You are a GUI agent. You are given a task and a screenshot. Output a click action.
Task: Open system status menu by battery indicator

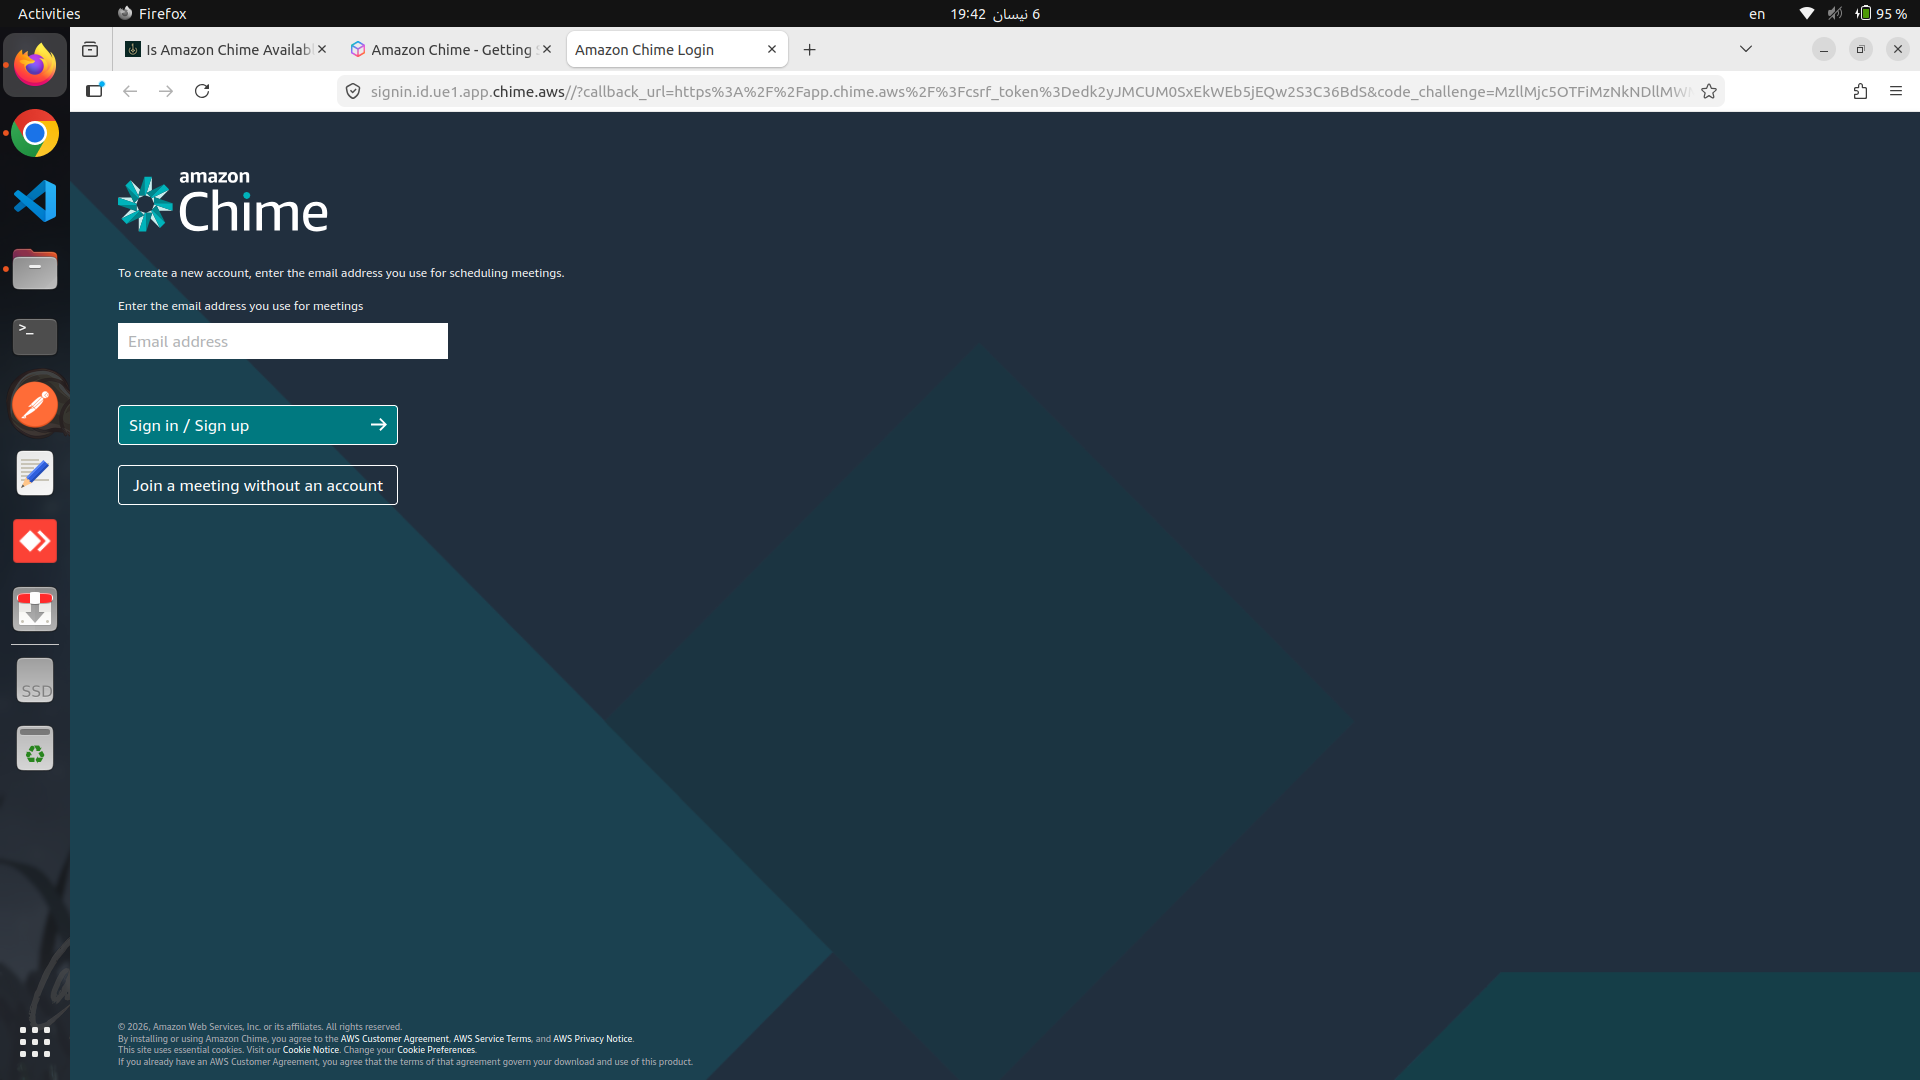pos(1881,14)
